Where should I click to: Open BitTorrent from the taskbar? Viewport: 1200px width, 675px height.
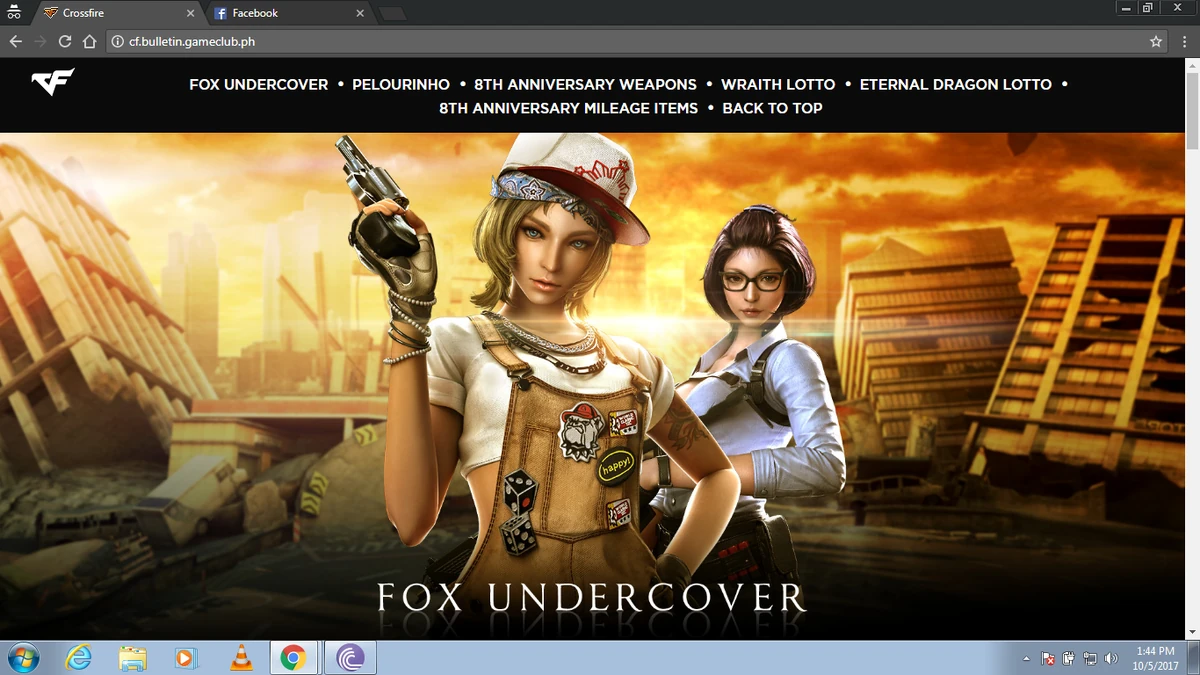349,658
